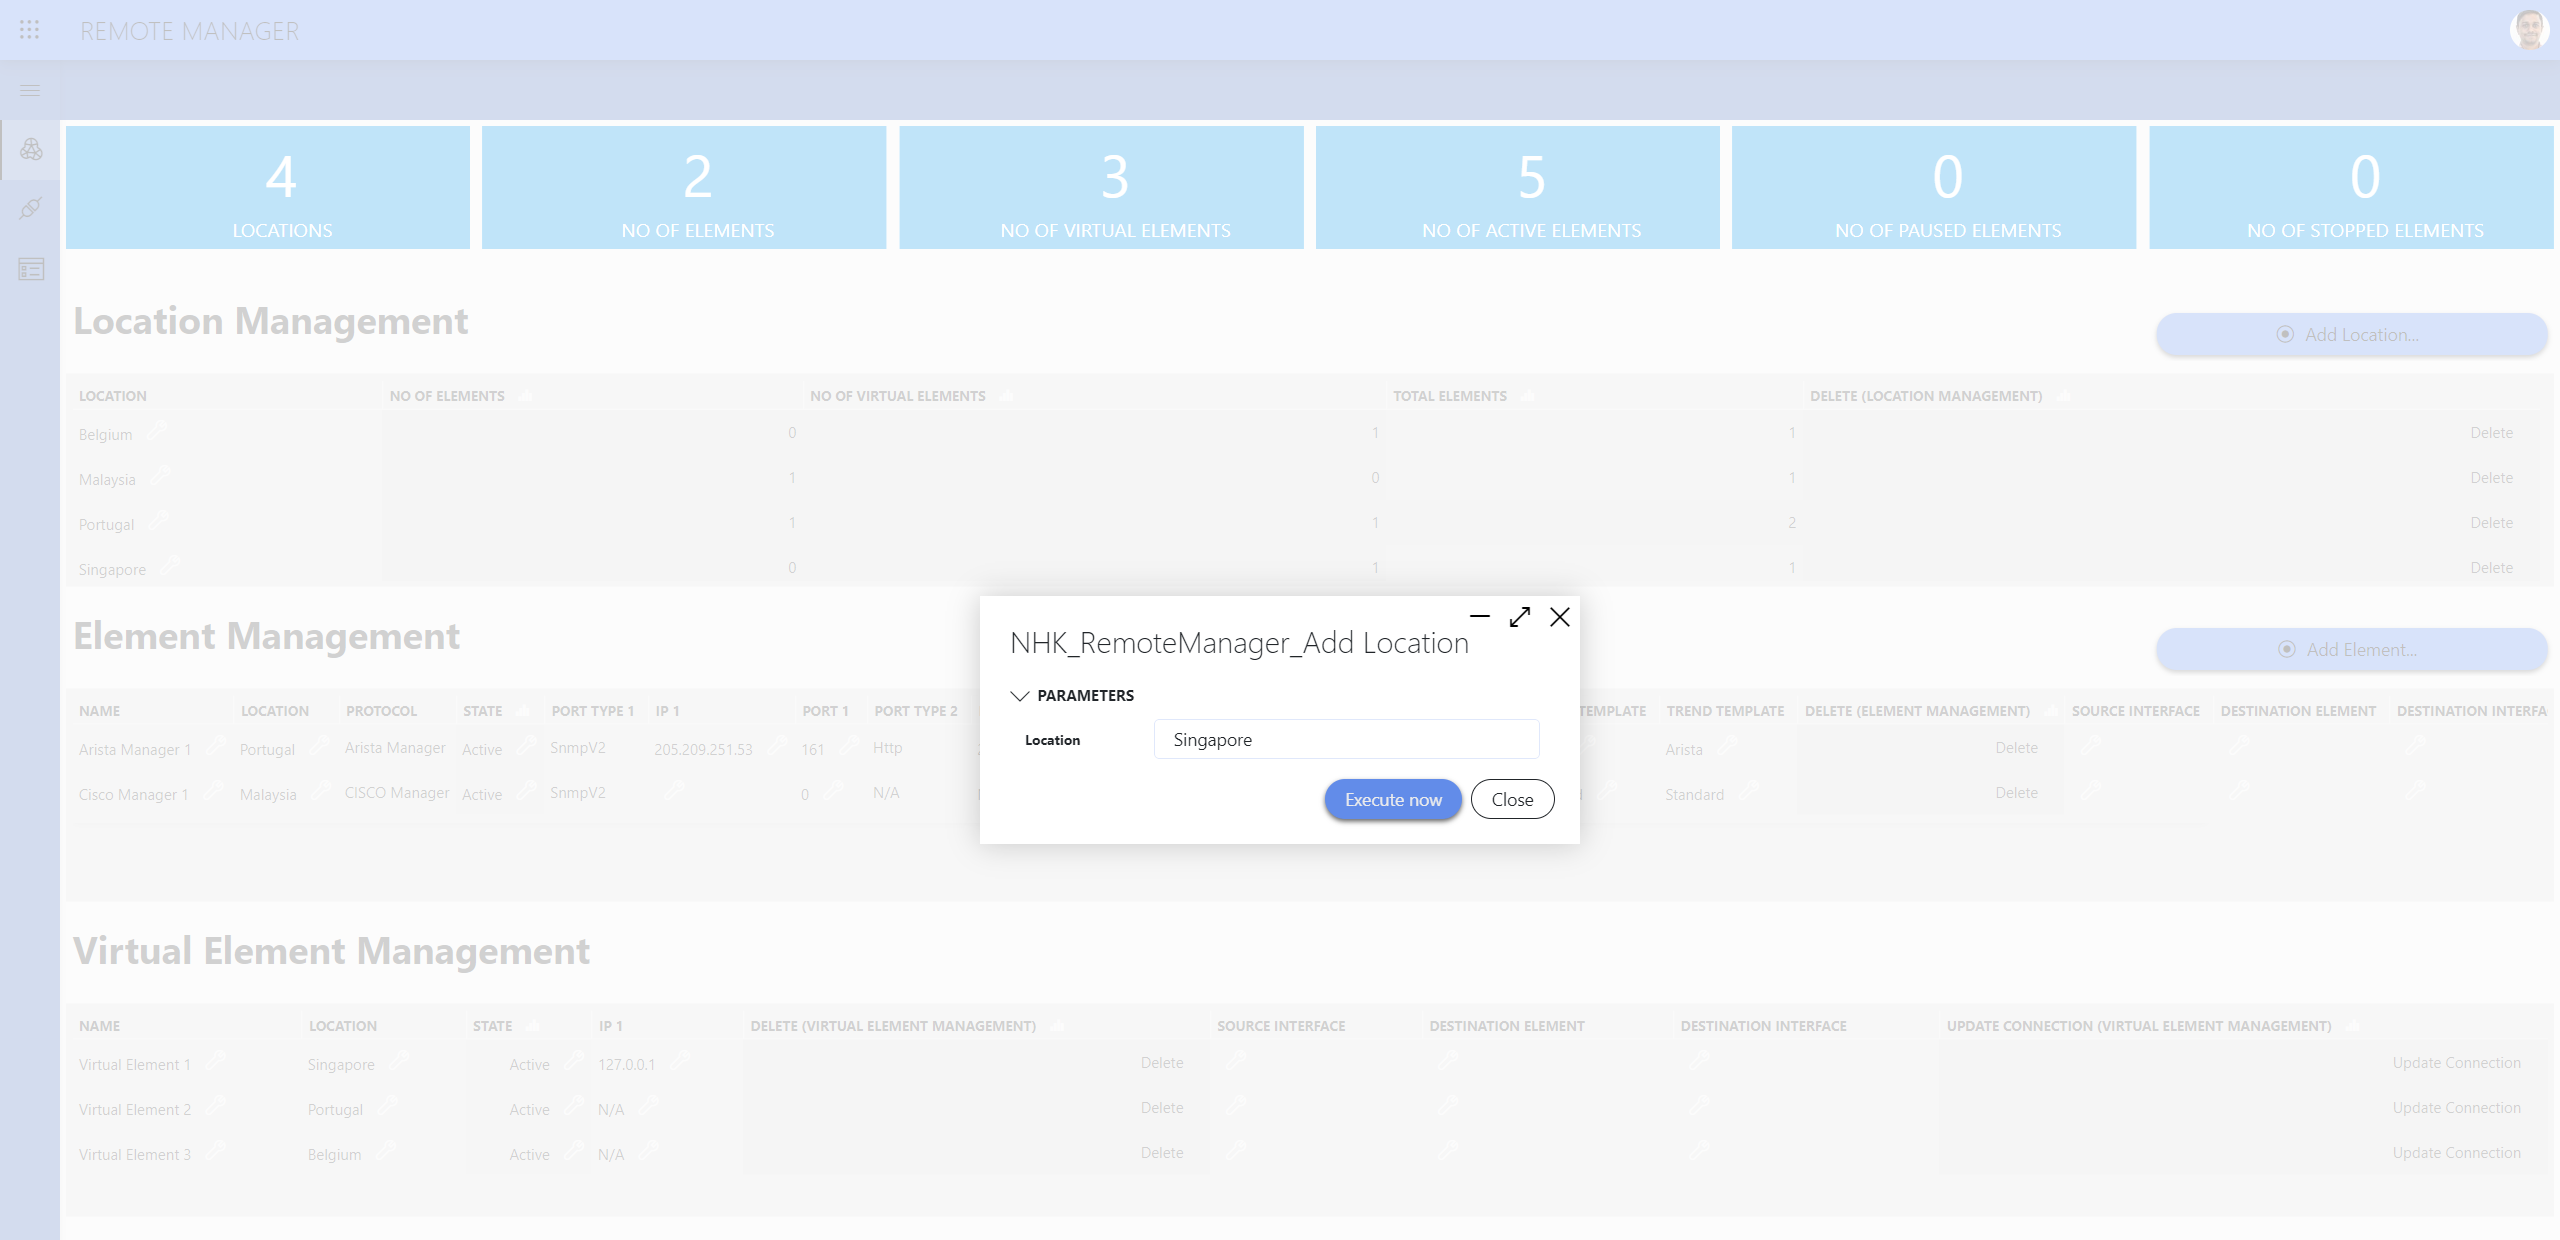Open the list view sidebar icon
Image resolution: width=2560 pixels, height=1240 pixels.
tap(31, 269)
